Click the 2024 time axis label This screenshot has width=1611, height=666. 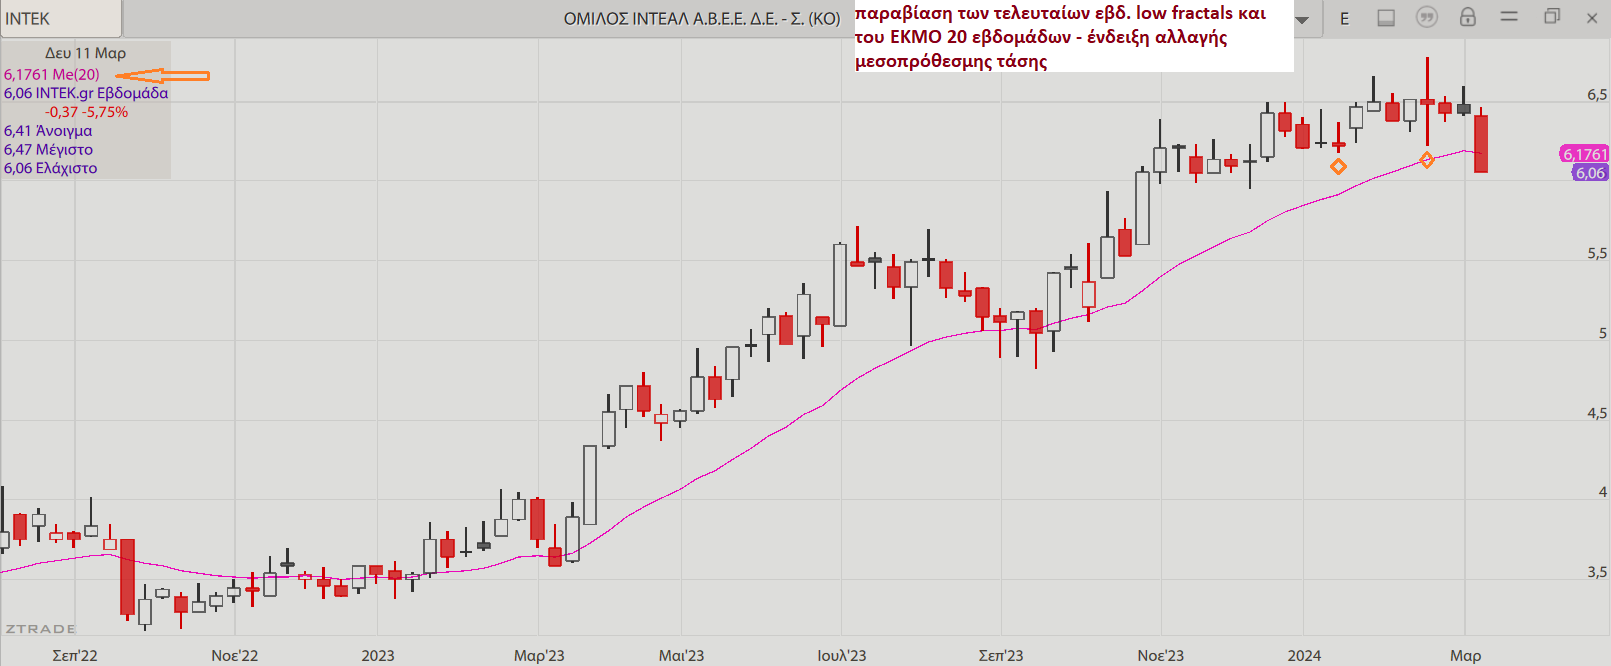(1304, 655)
